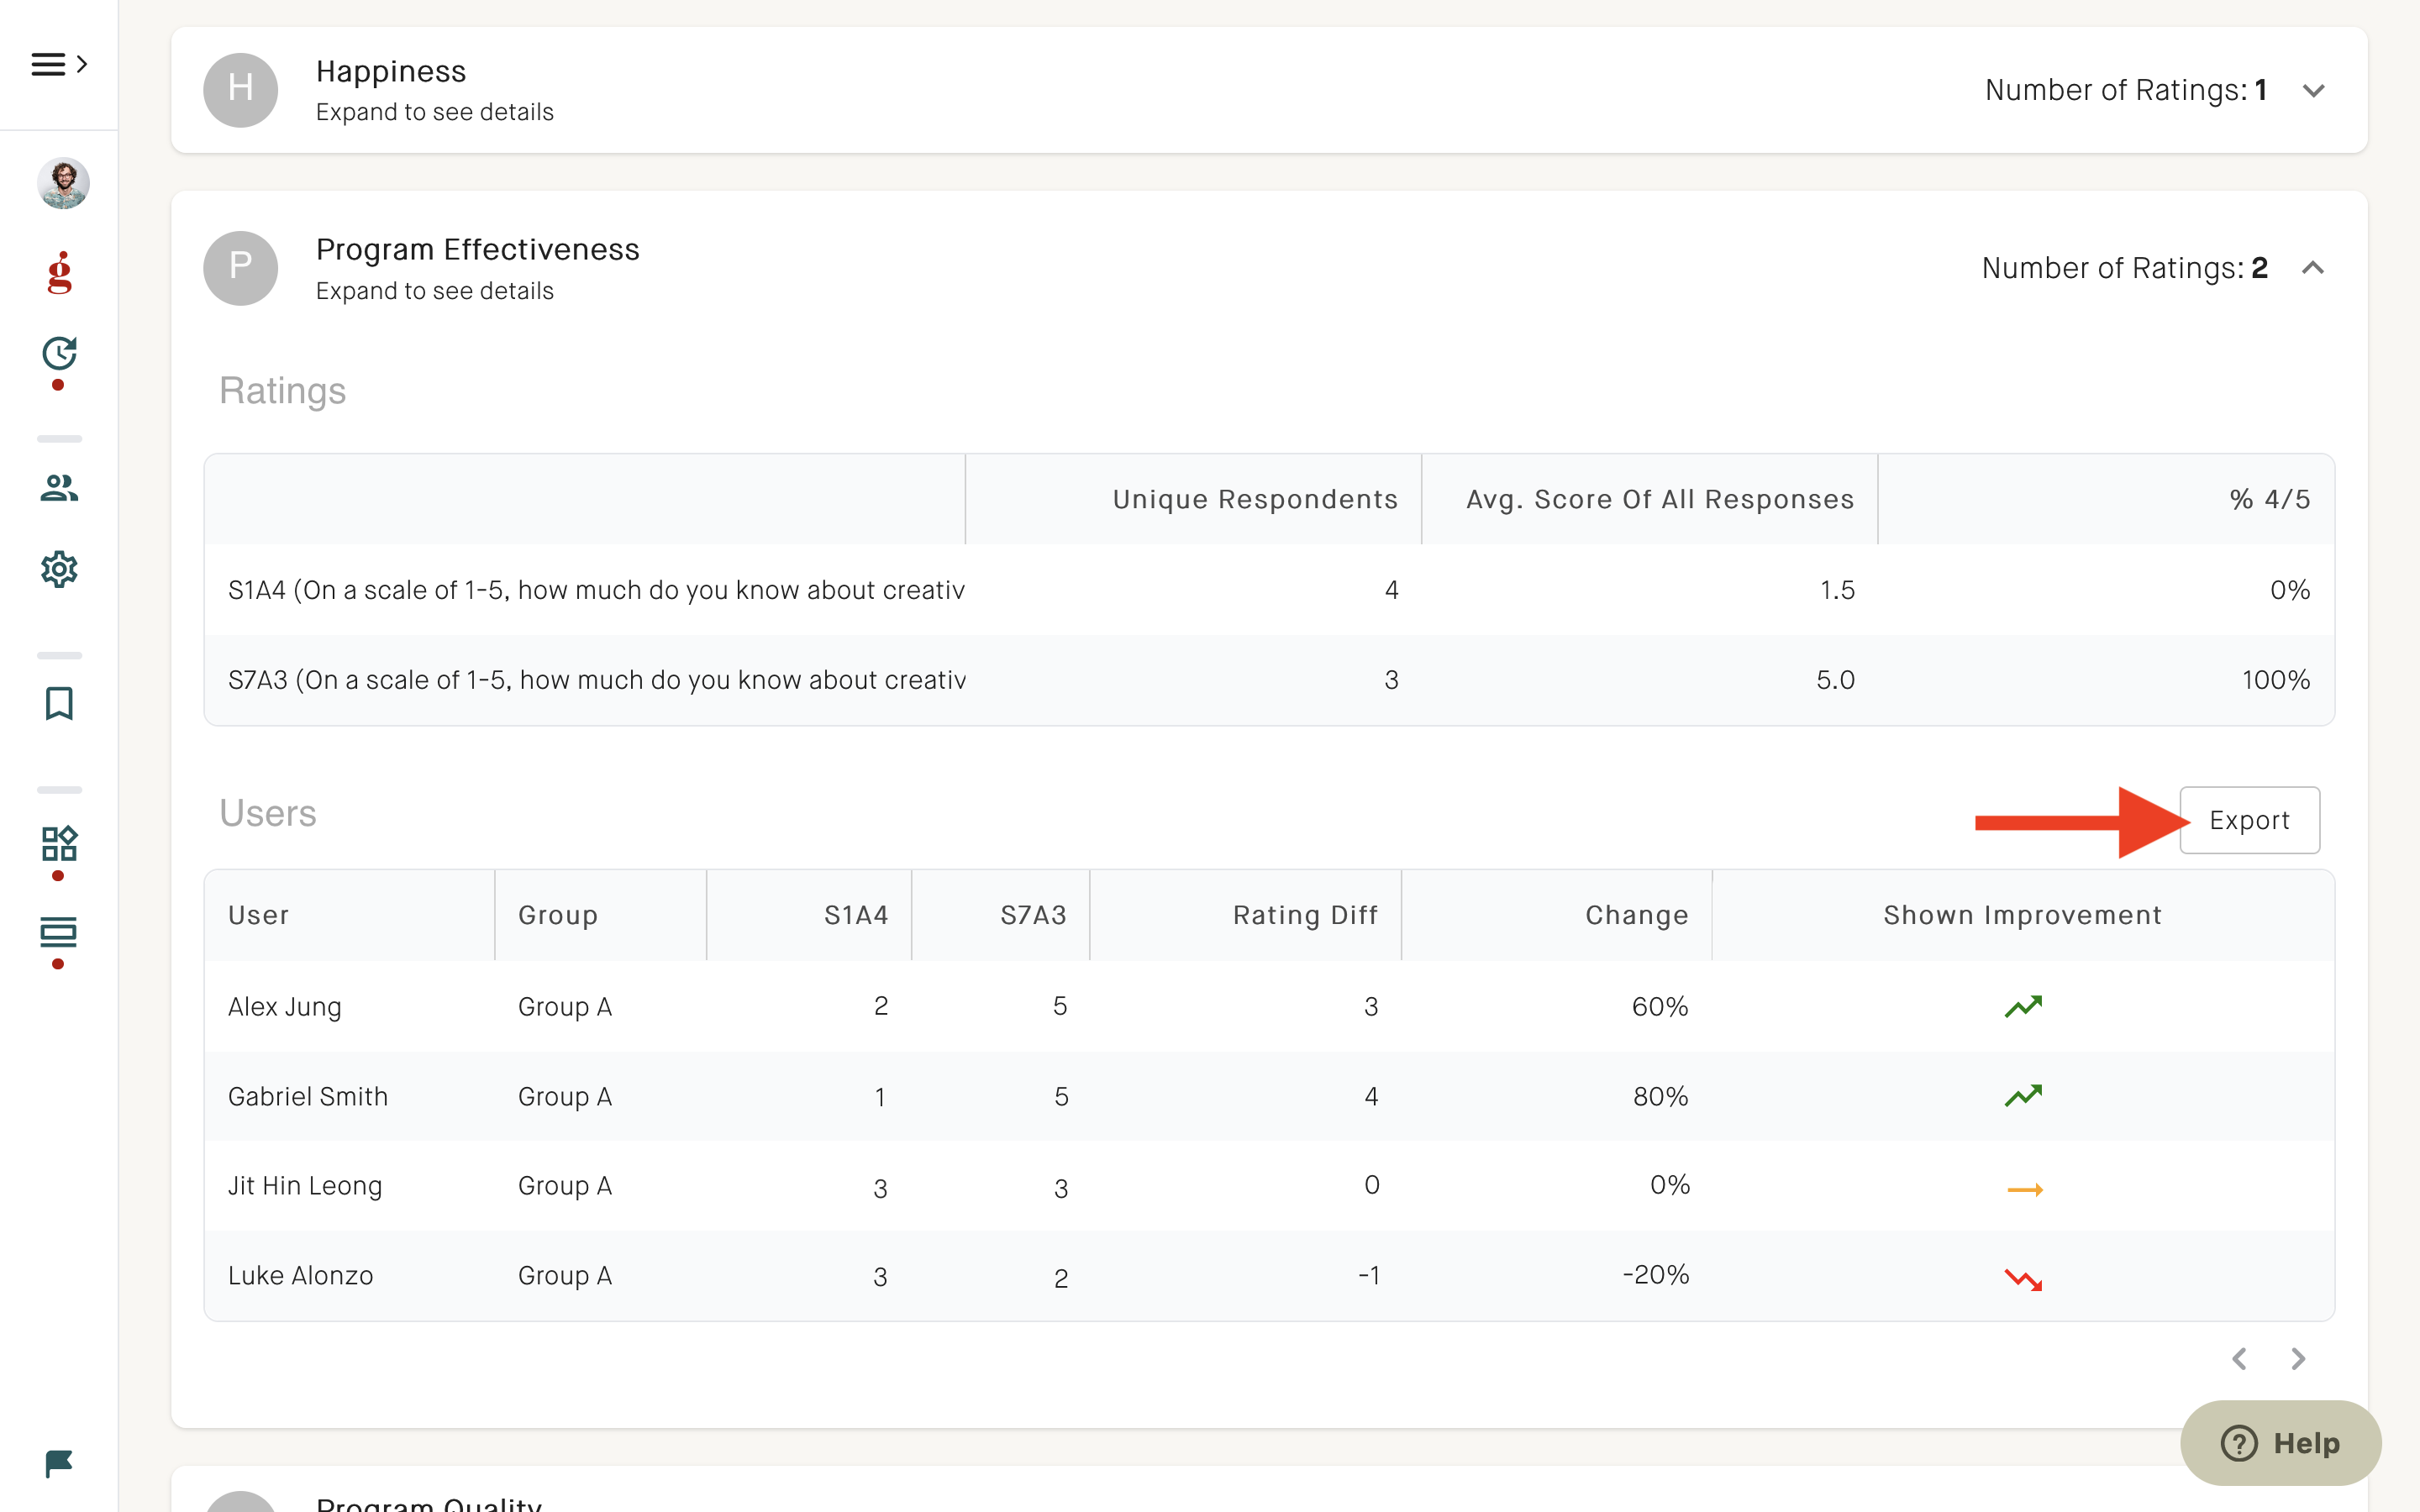Select the S1A4 rating question row
This screenshot has height=1512, width=2420.
pos(1269,590)
